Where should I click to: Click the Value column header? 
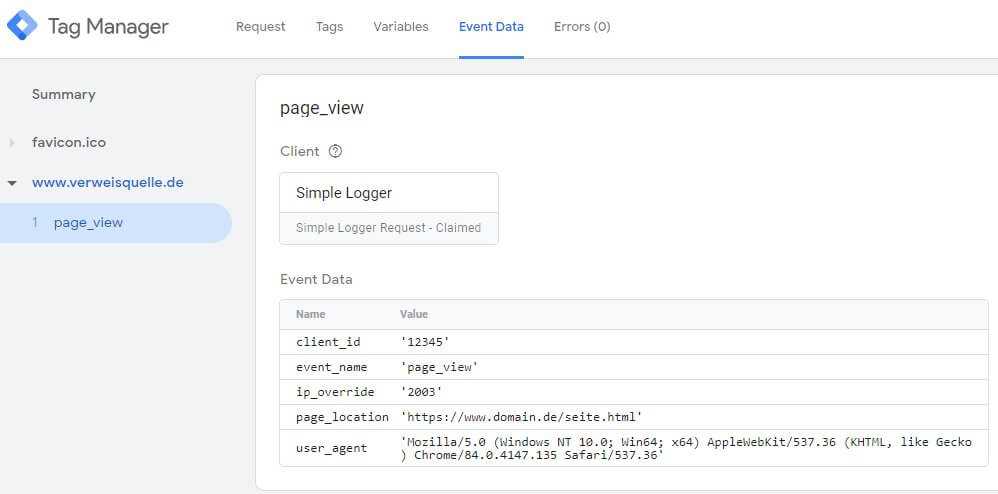(414, 314)
